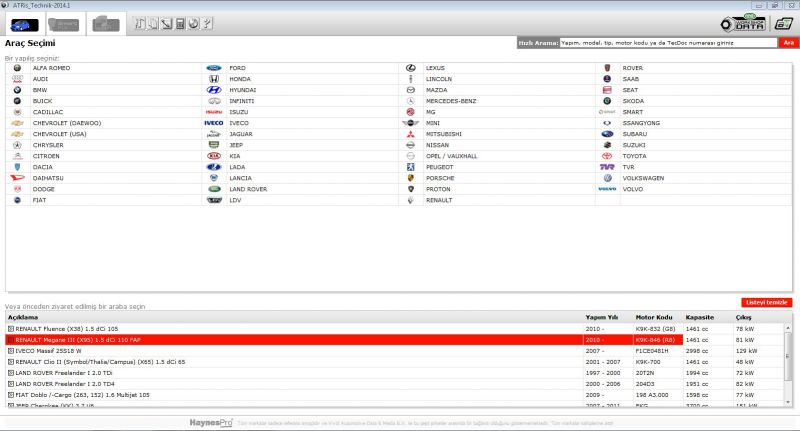Click the Alfa Romeo logo icon
Screen dimensions: 800x431
point(17,68)
